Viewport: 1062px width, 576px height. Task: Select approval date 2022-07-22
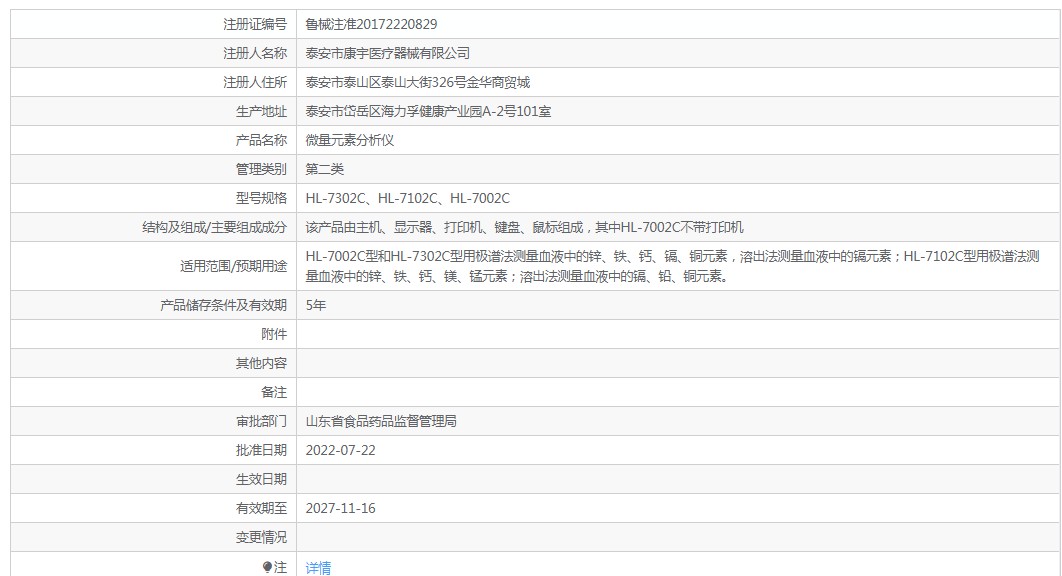(x=341, y=451)
